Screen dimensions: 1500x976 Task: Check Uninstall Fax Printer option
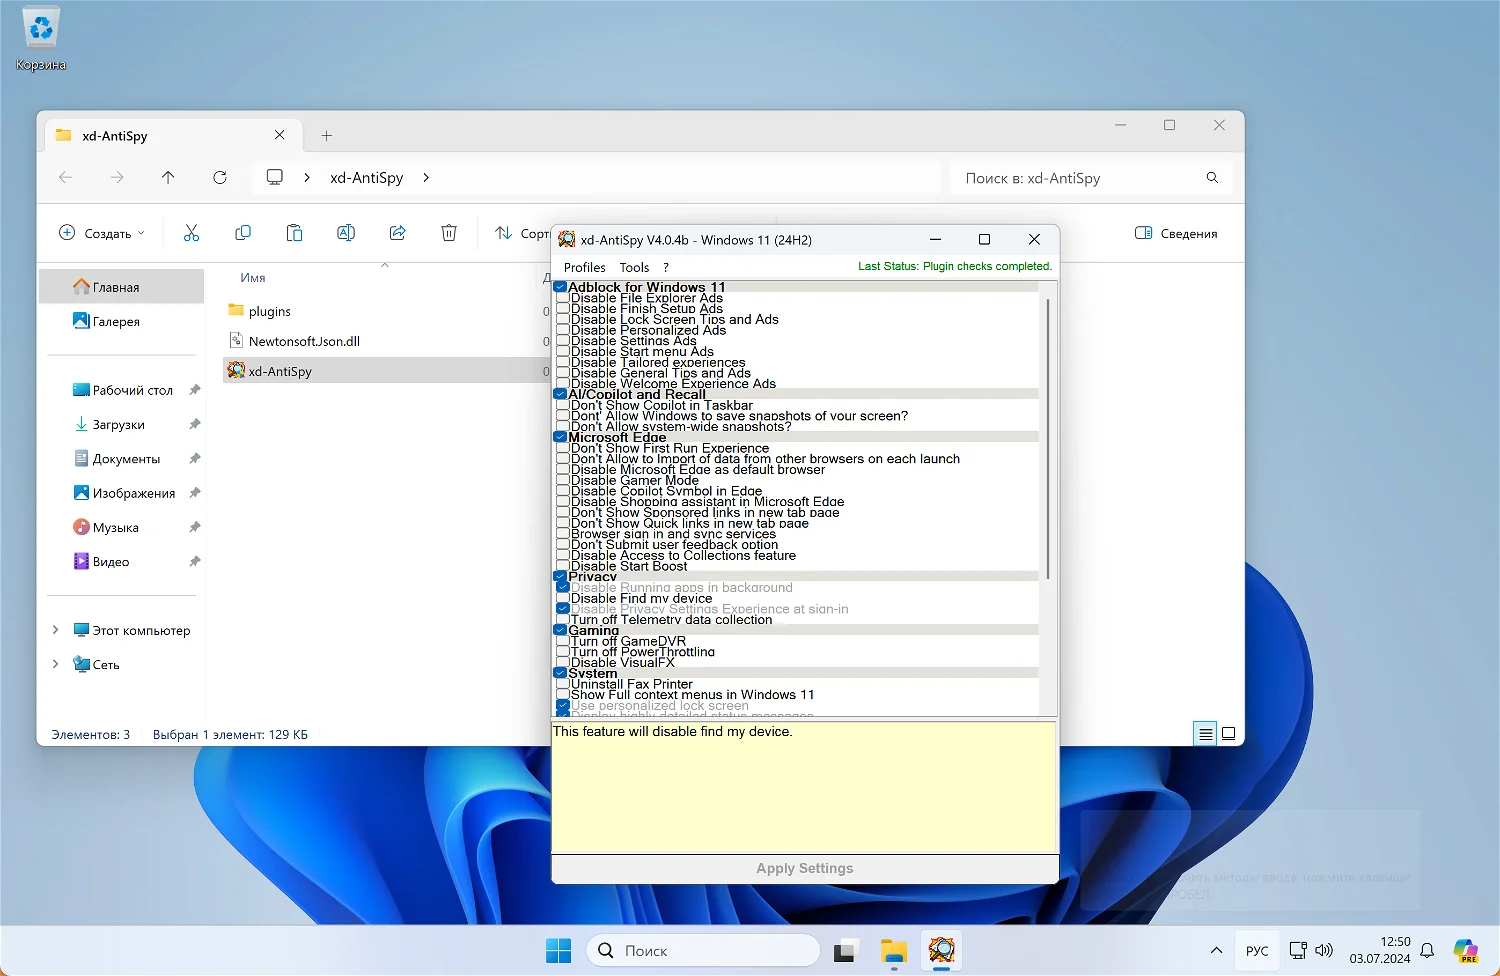click(x=563, y=684)
